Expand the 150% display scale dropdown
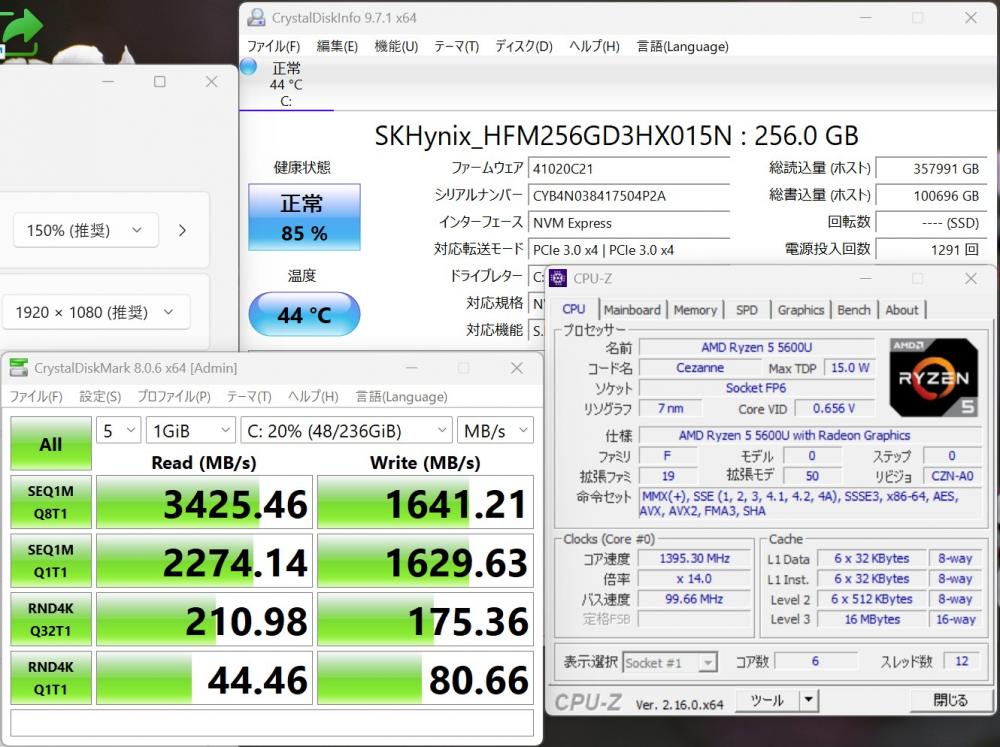This screenshot has height=747, width=1000. [x=85, y=231]
